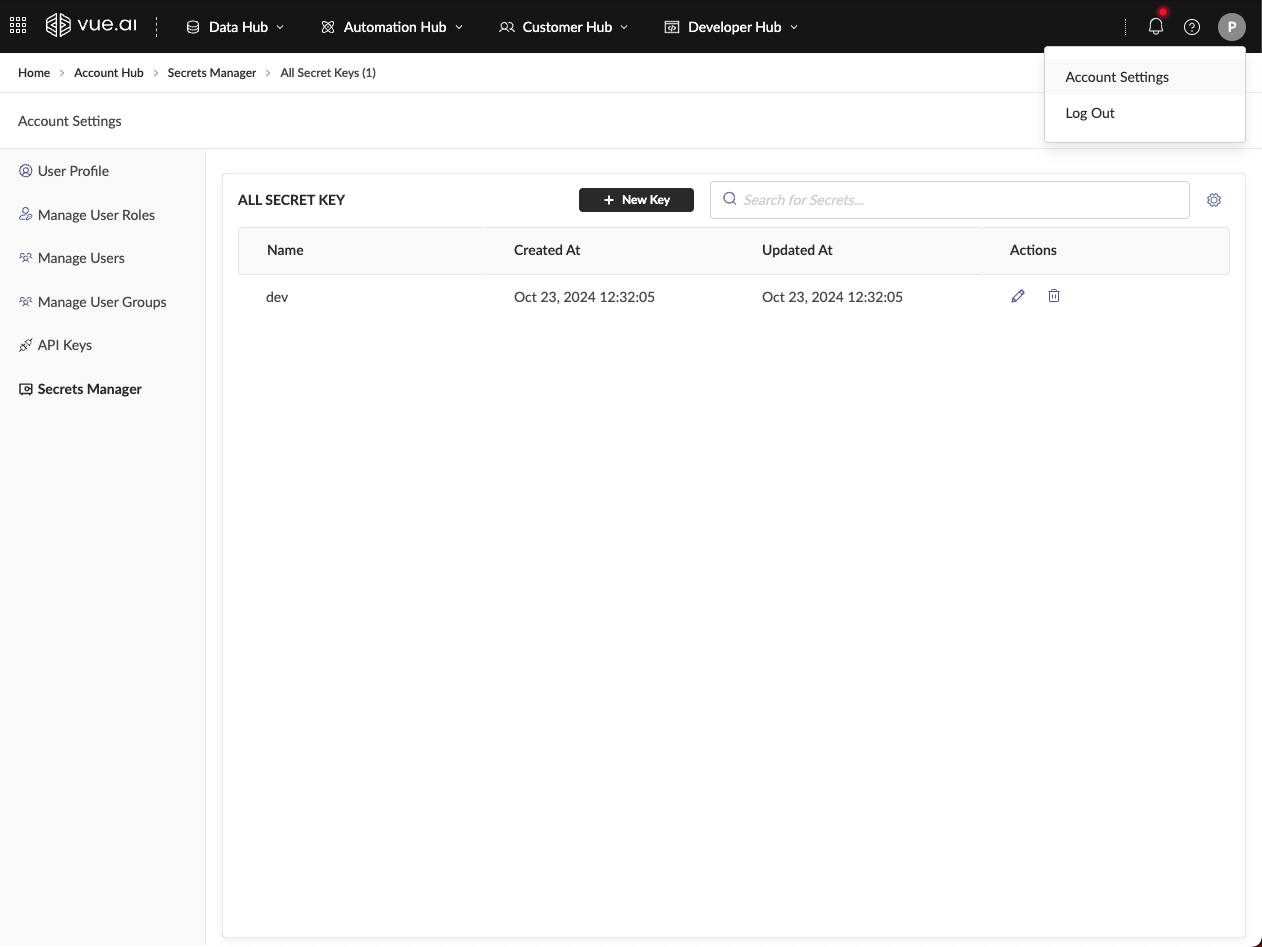Open the Customer Hub dropdown

pos(564,27)
